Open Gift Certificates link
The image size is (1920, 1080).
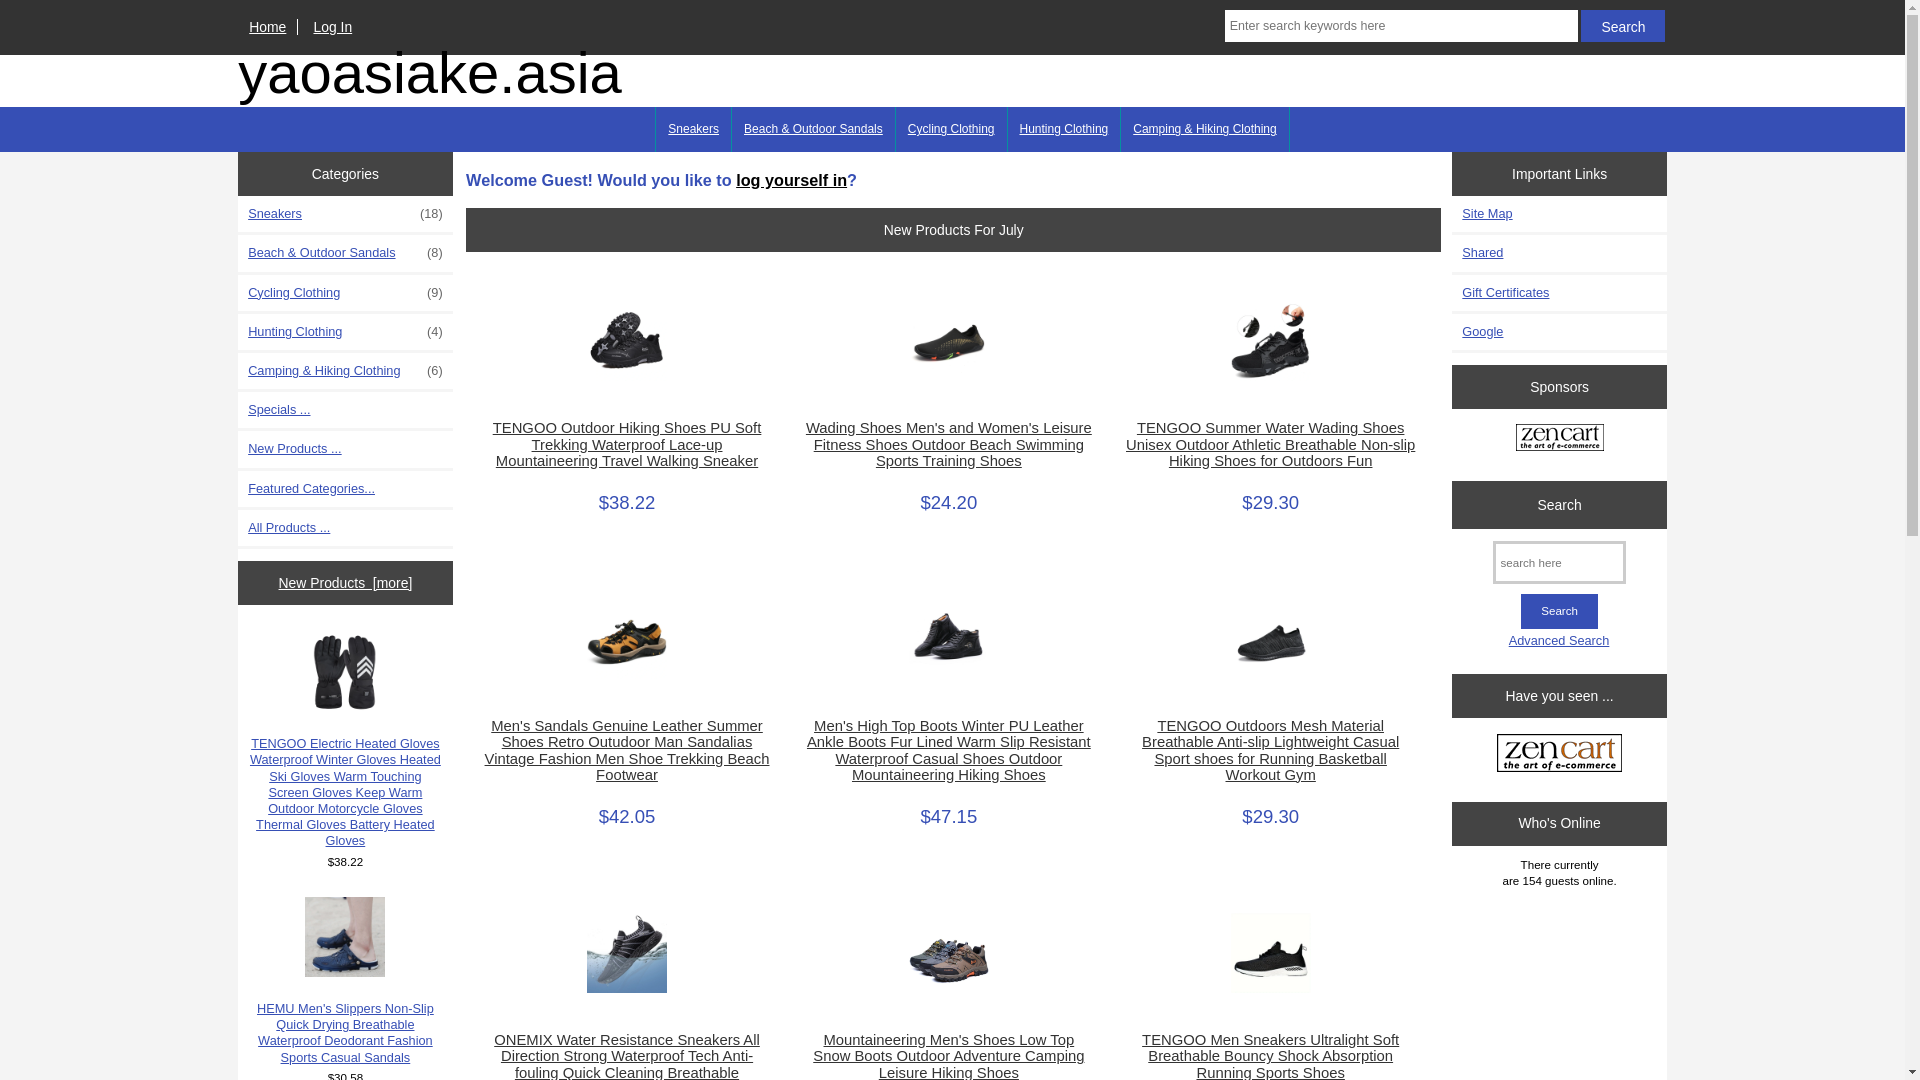click(x=1505, y=293)
